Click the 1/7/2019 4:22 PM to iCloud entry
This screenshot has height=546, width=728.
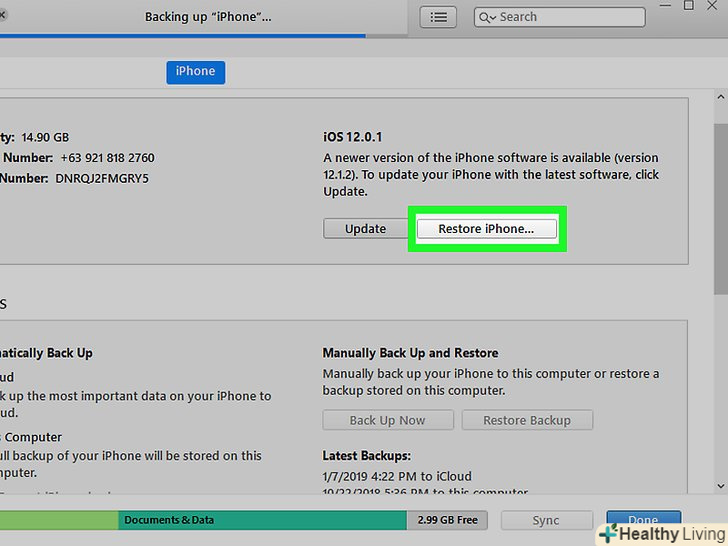coord(397,476)
